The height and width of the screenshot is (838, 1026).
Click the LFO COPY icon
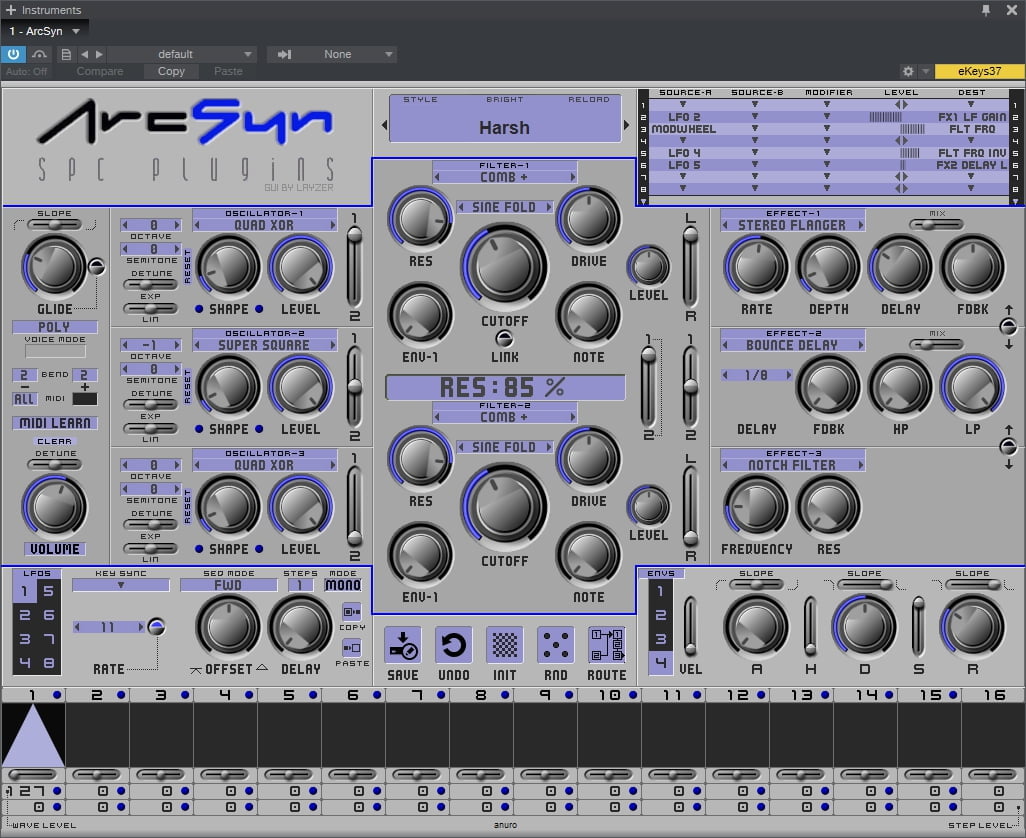click(352, 612)
